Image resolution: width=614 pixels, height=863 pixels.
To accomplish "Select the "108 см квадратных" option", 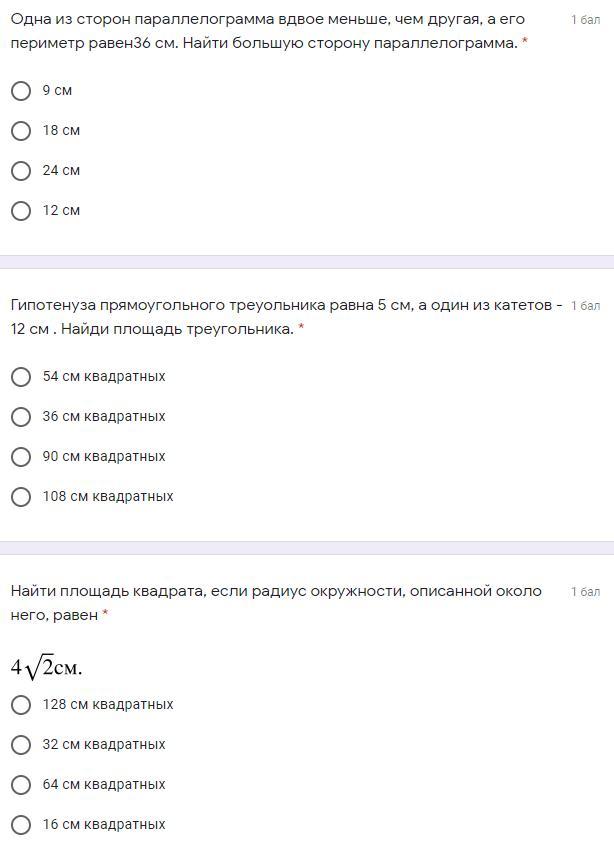I will [x=21, y=497].
